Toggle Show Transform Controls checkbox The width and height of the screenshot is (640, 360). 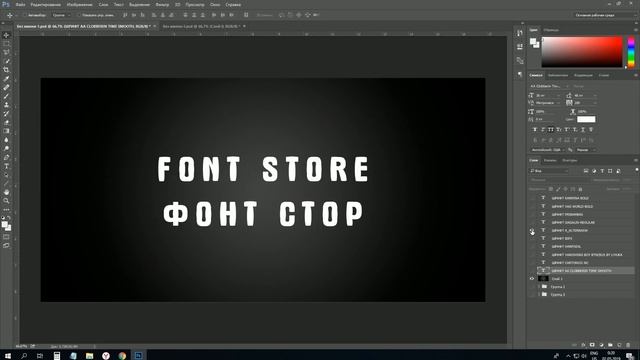click(x=79, y=15)
